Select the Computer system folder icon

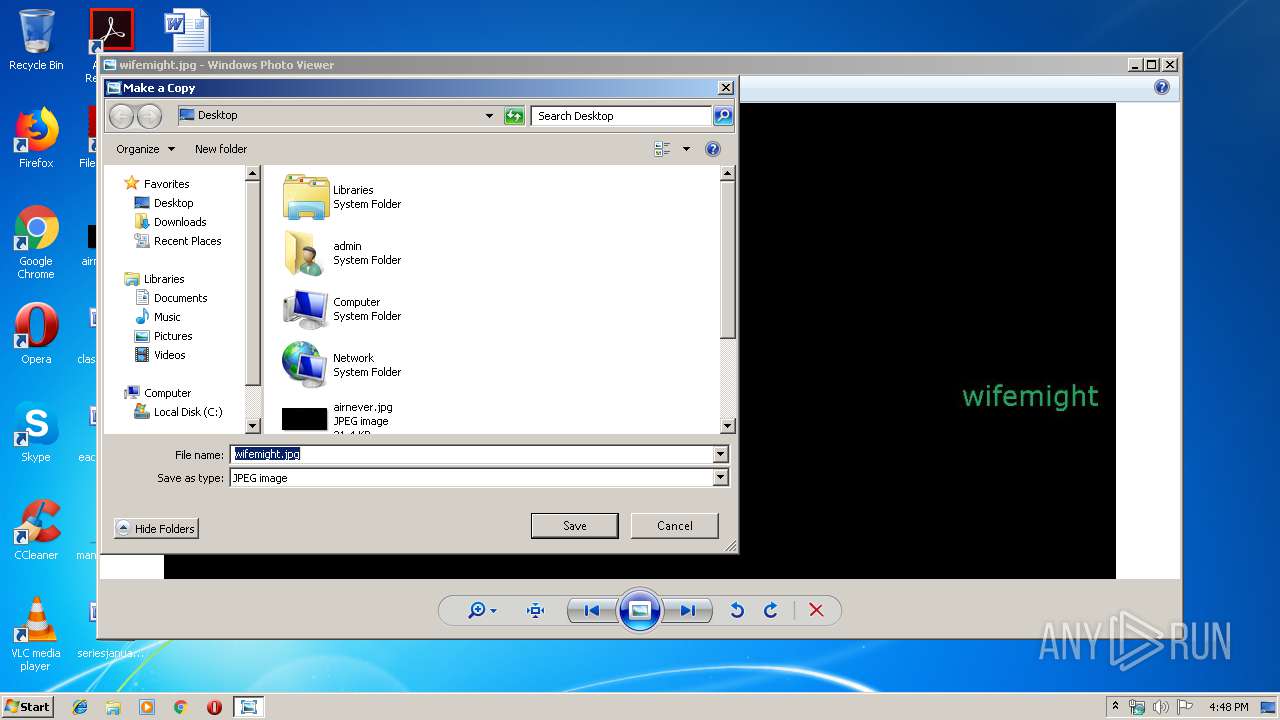(306, 309)
